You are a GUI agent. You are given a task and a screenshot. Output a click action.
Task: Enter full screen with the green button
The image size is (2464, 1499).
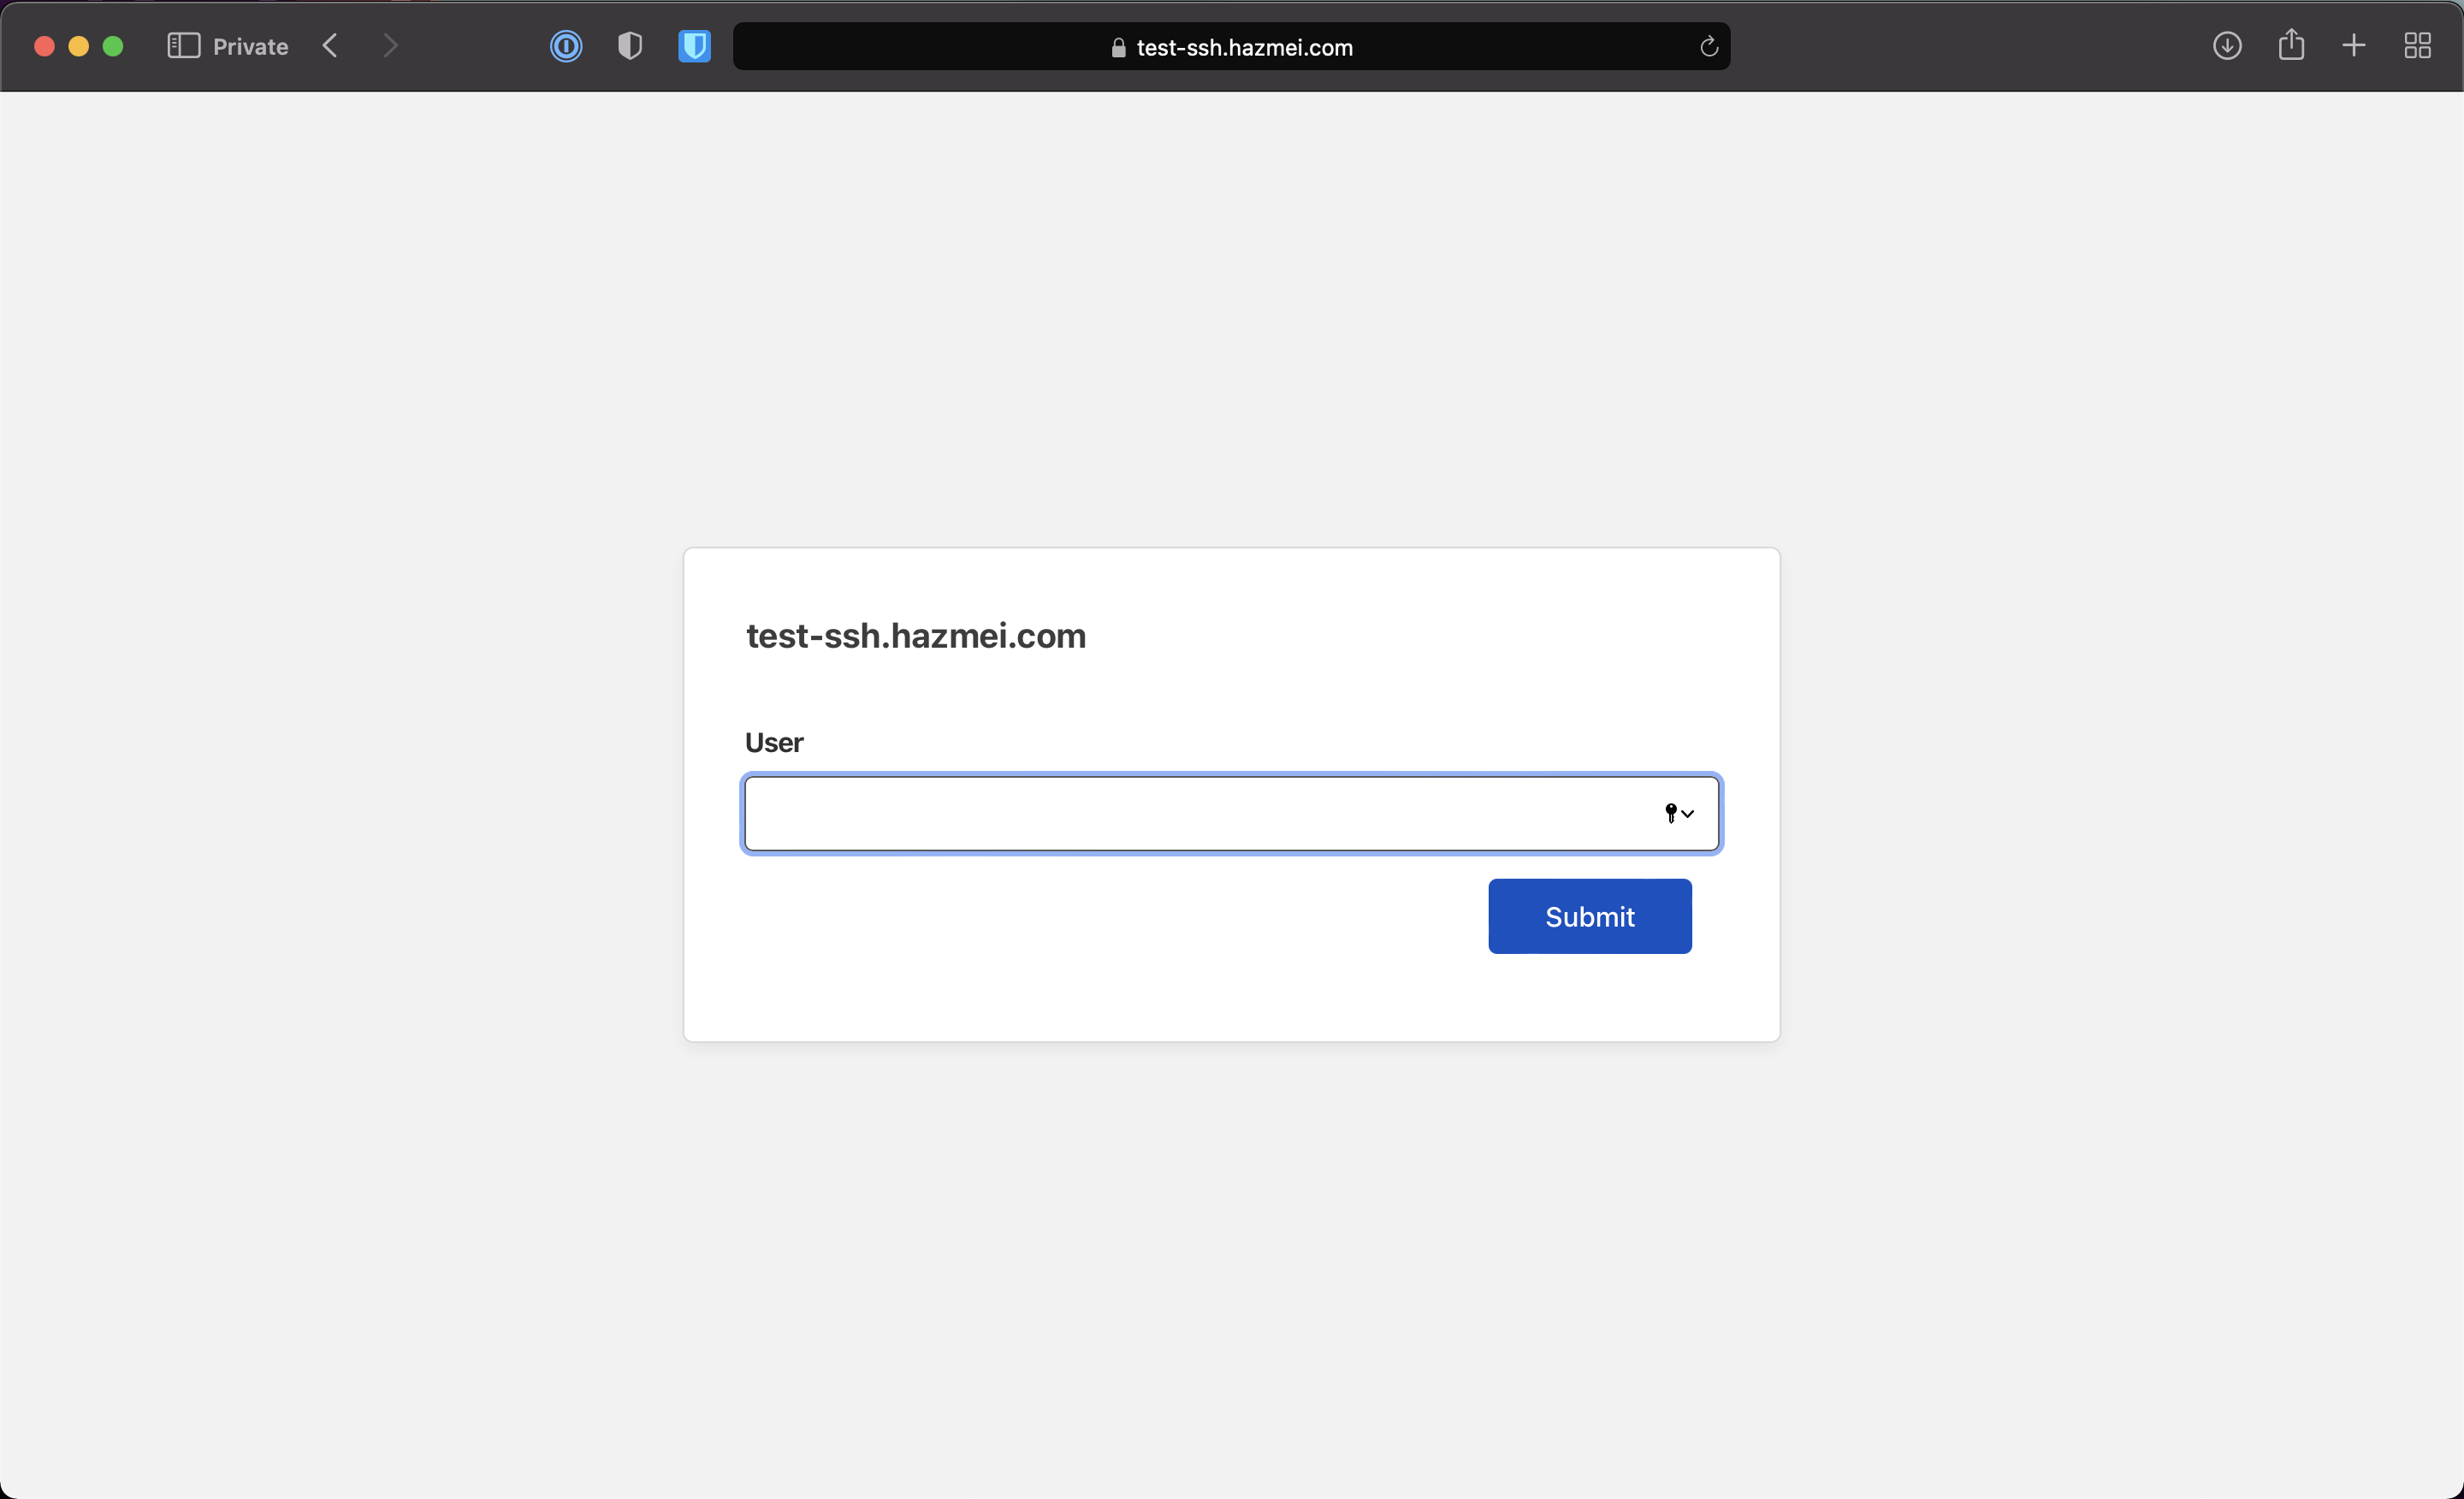tap(113, 46)
